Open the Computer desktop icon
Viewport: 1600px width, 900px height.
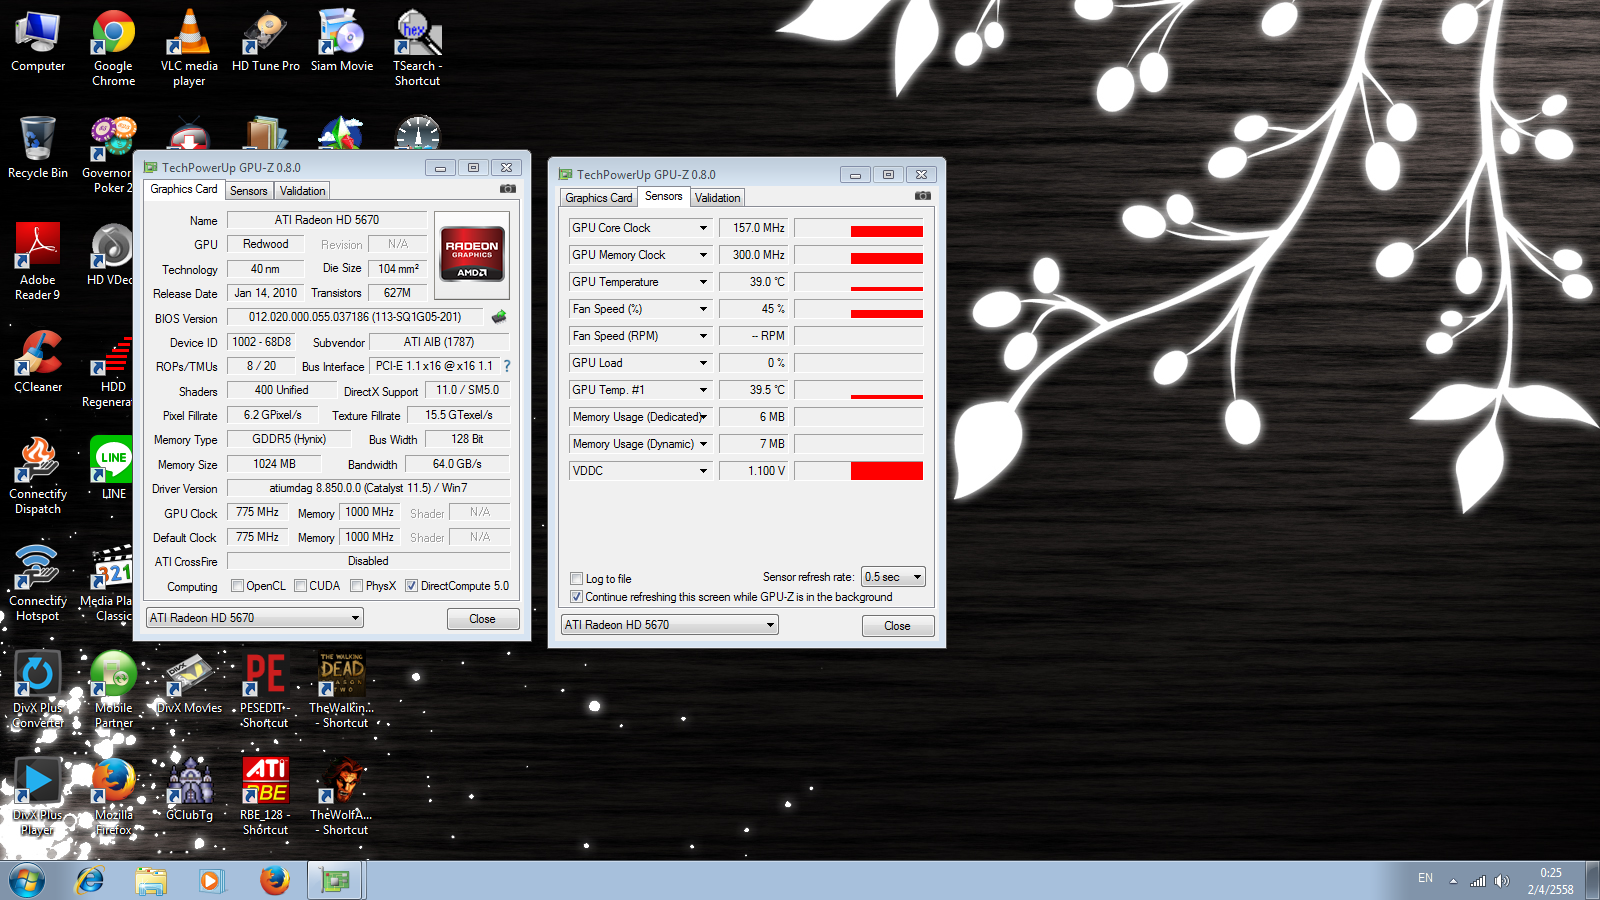pyautogui.click(x=38, y=42)
